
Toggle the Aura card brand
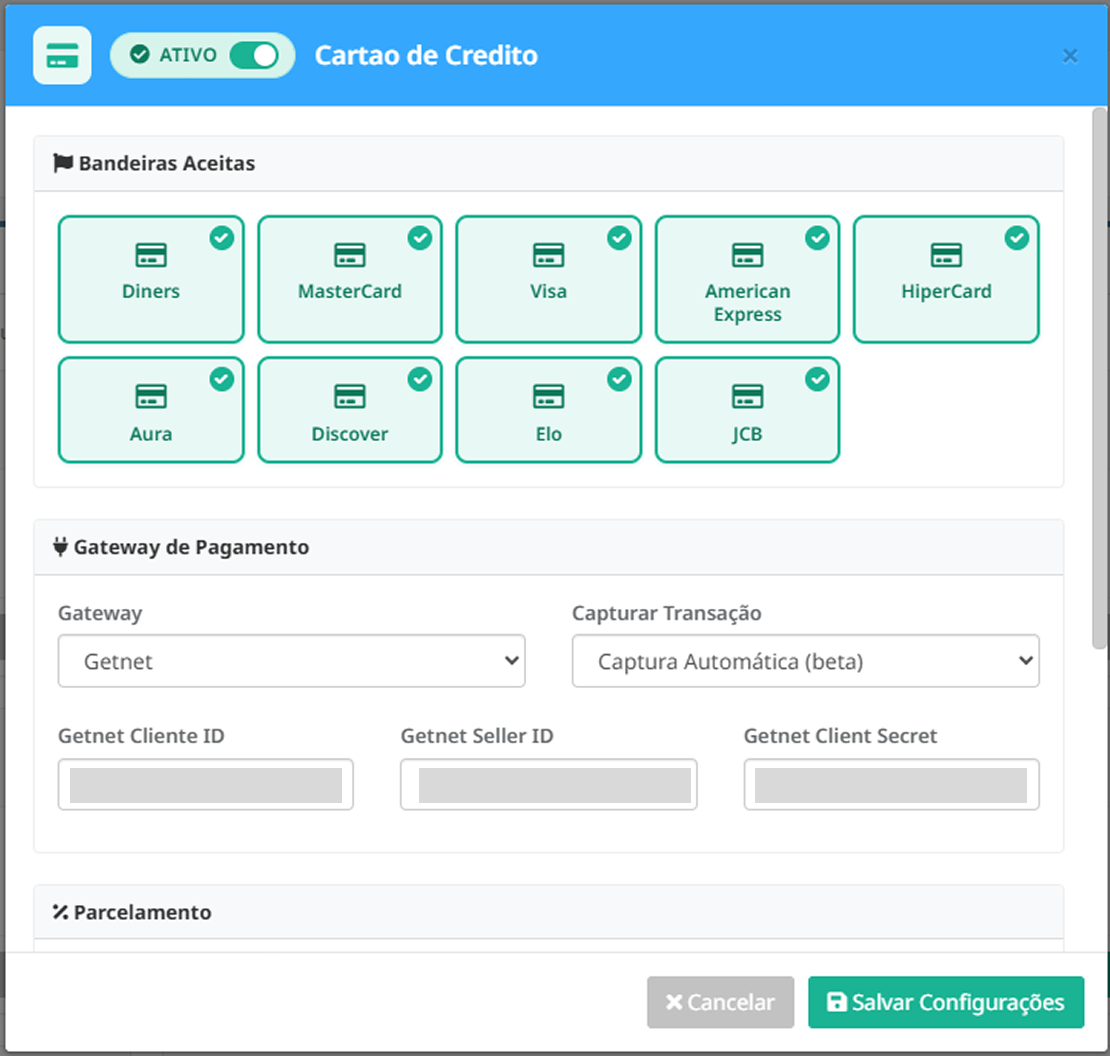pyautogui.click(x=151, y=410)
